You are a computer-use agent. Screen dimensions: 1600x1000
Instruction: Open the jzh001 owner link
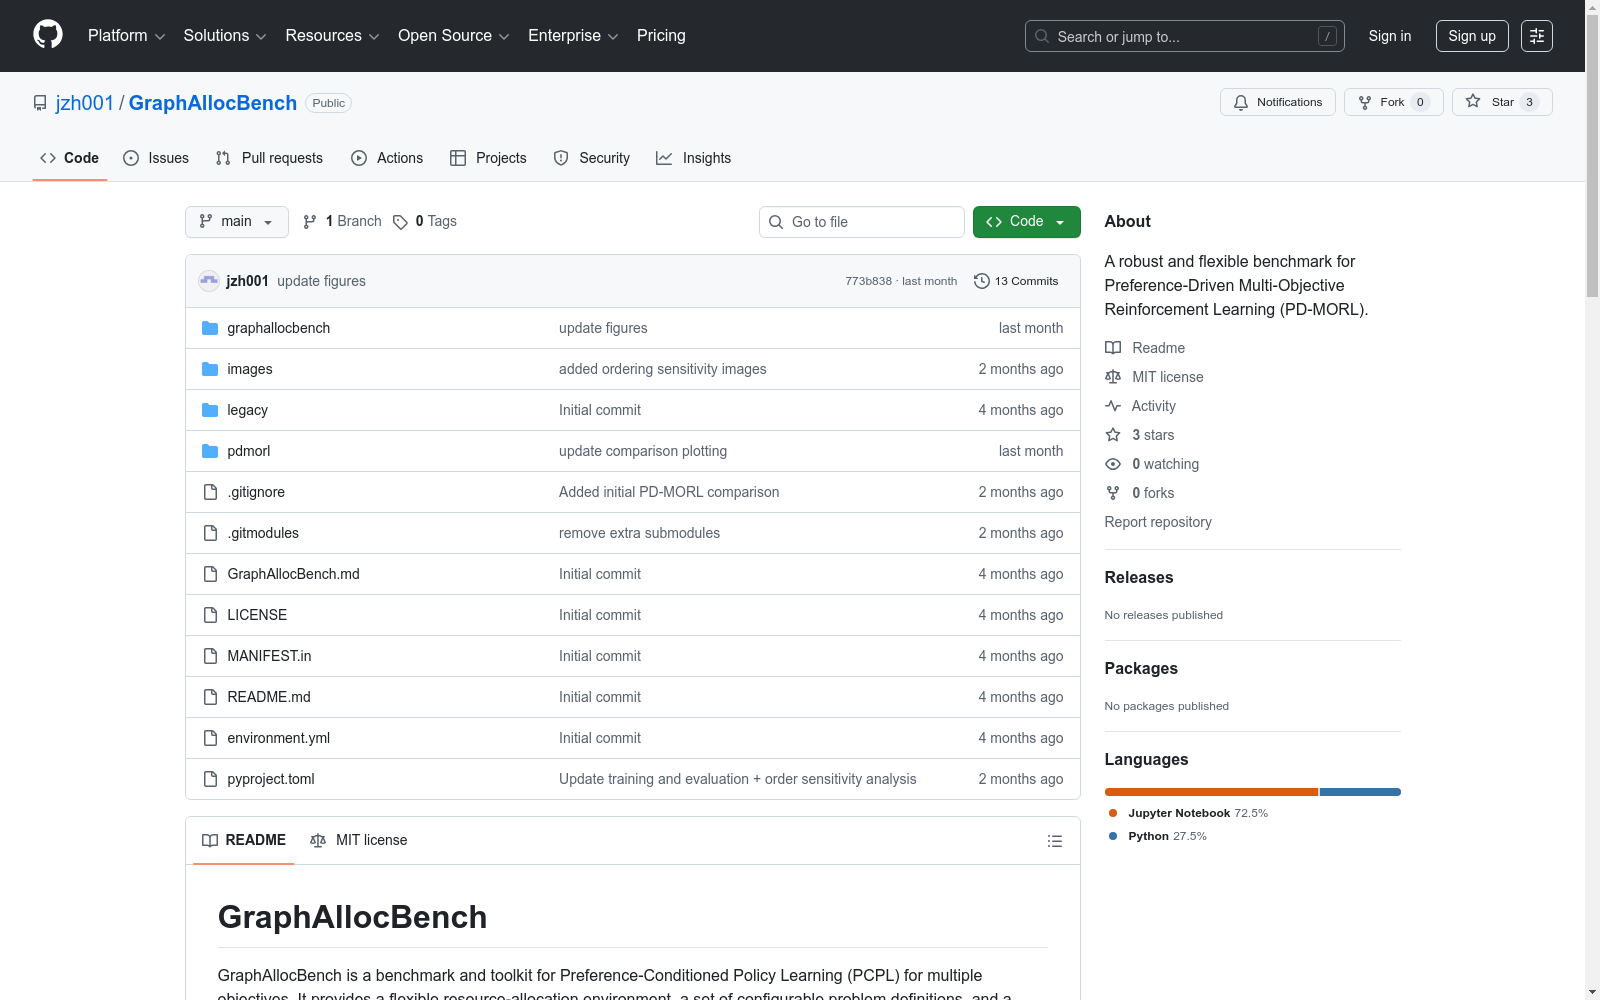pyautogui.click(x=85, y=103)
